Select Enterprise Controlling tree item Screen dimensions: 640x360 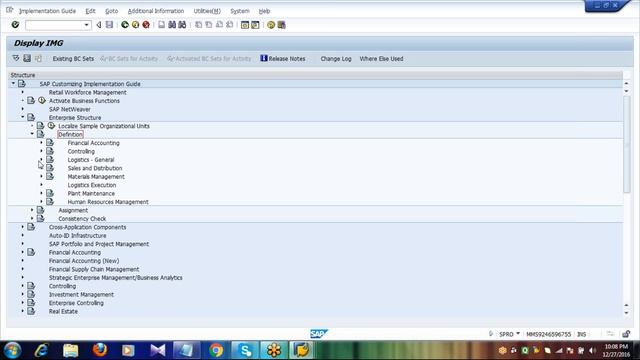click(x=76, y=303)
